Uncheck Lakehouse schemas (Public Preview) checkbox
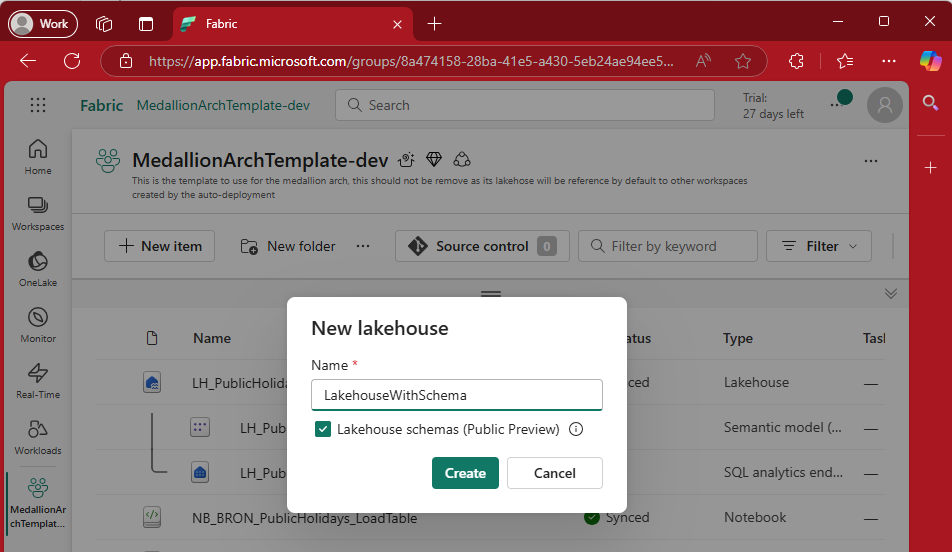Screen dimensions: 952x552 click(x=323, y=429)
